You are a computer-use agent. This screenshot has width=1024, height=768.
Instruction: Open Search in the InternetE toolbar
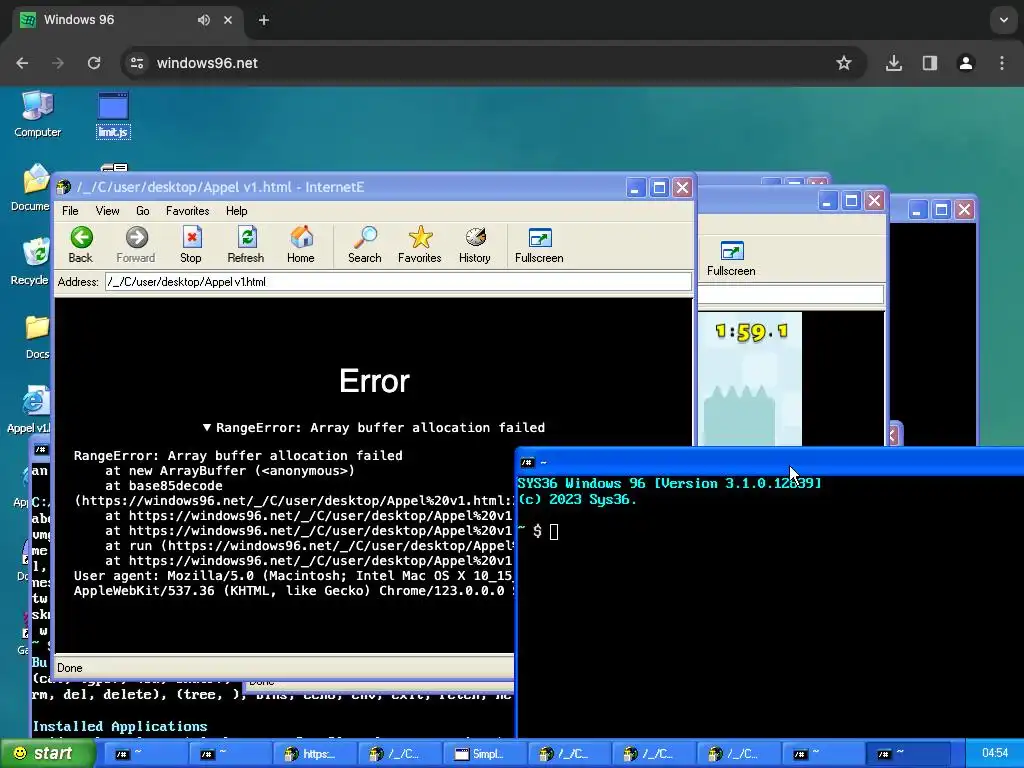click(364, 245)
